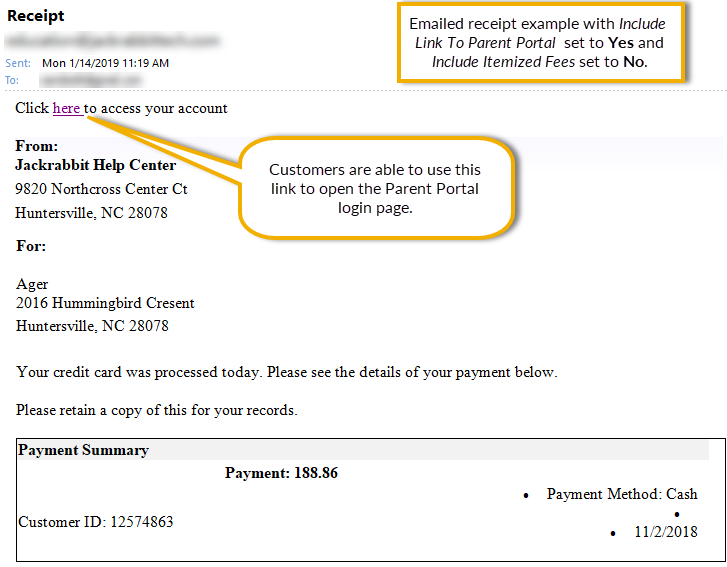
Task: Click the For: label
Action: (x=31, y=246)
